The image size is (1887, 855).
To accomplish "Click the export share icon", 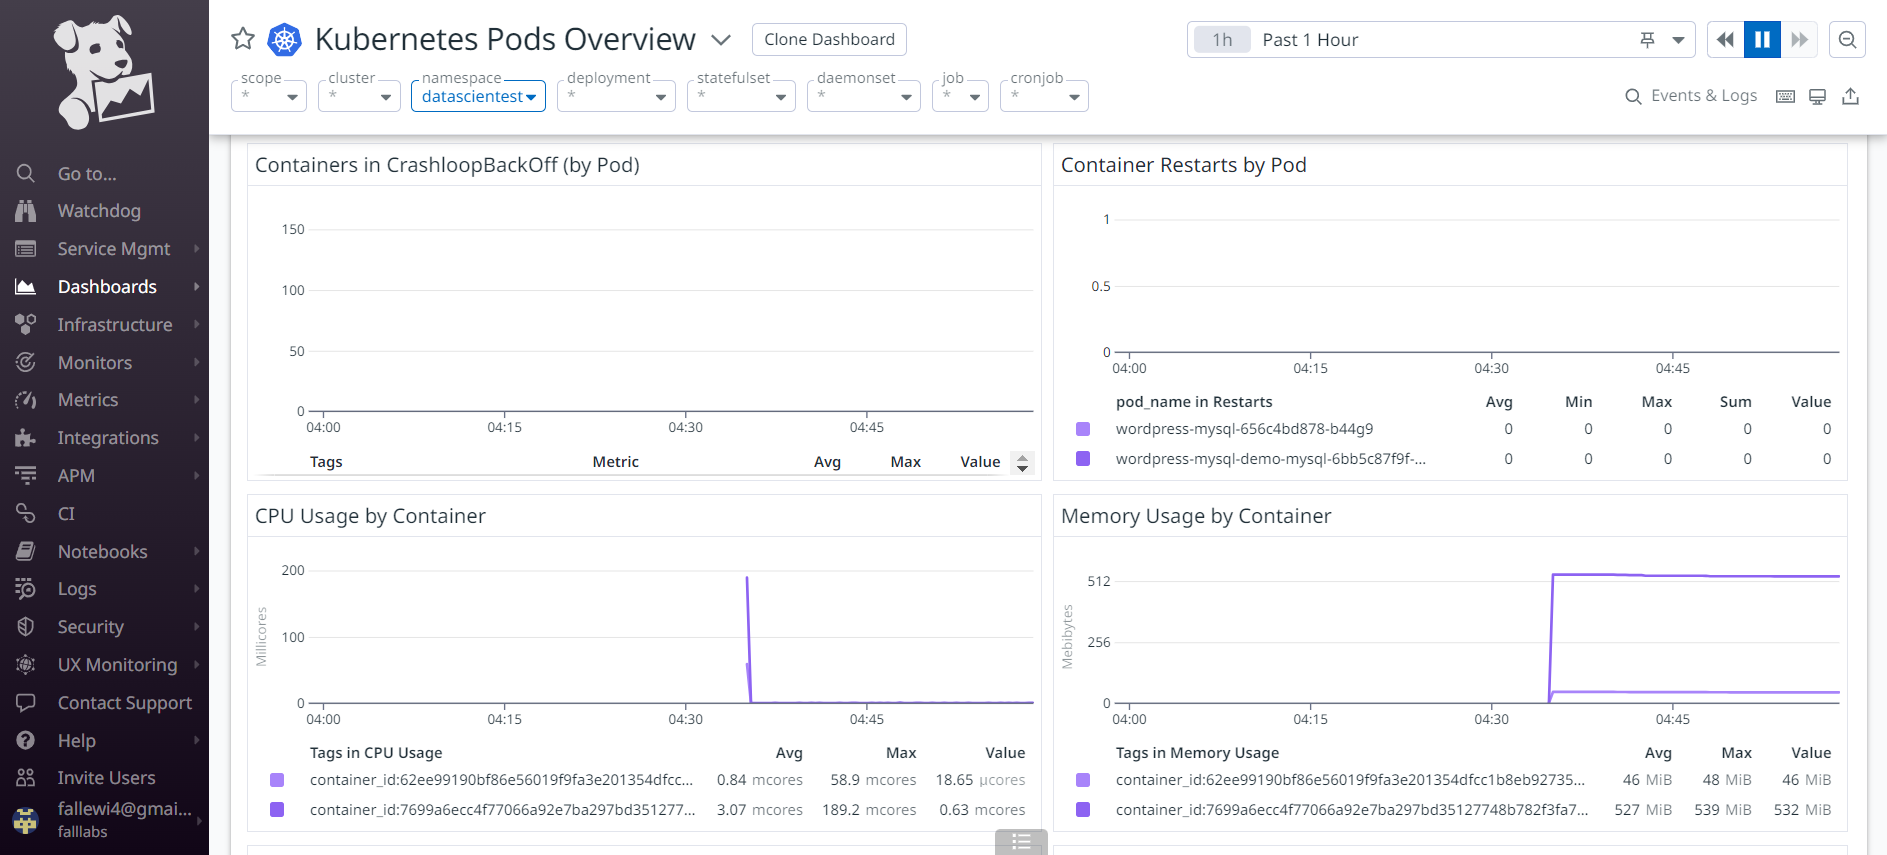I will tap(1851, 96).
